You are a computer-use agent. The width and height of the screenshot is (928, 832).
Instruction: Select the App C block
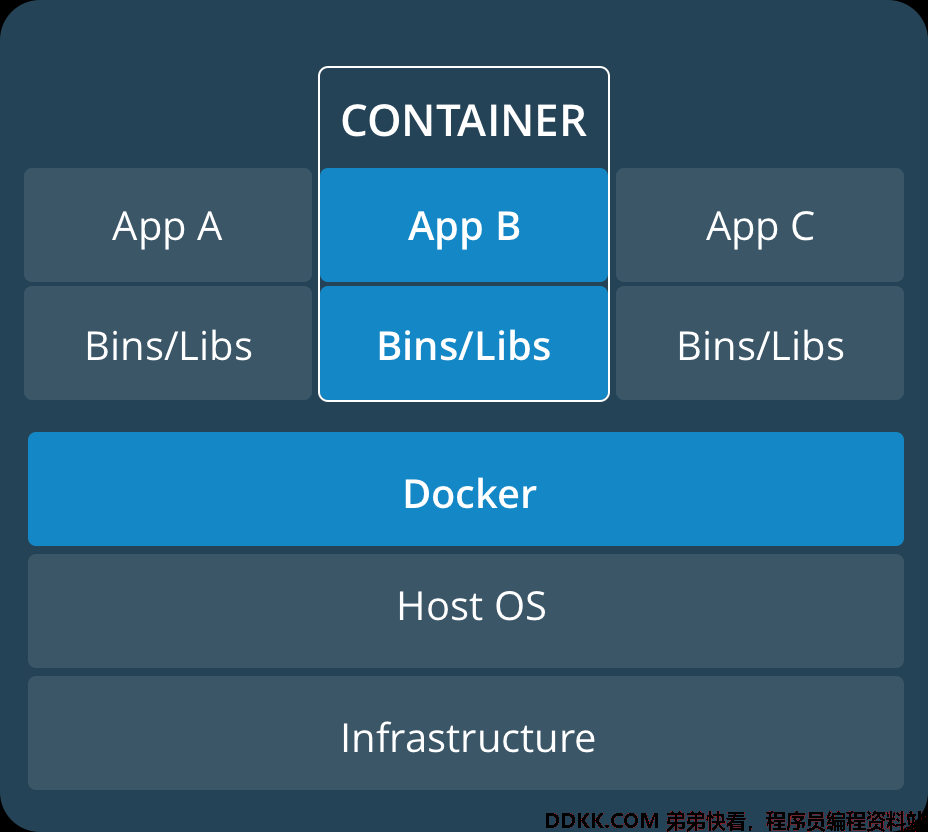760,225
